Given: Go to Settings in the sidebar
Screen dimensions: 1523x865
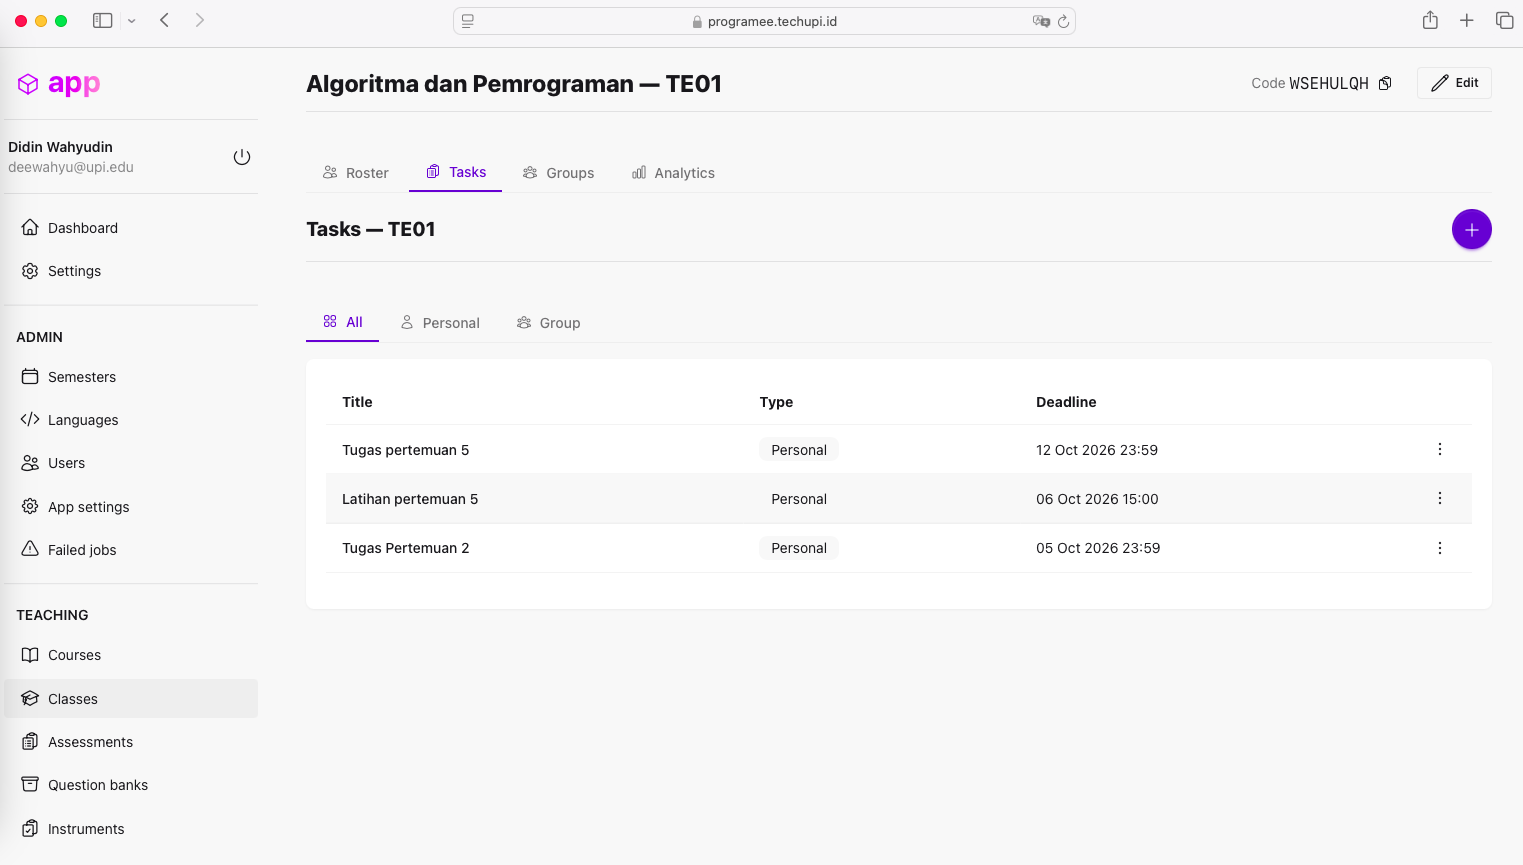Looking at the screenshot, I should 131,271.
